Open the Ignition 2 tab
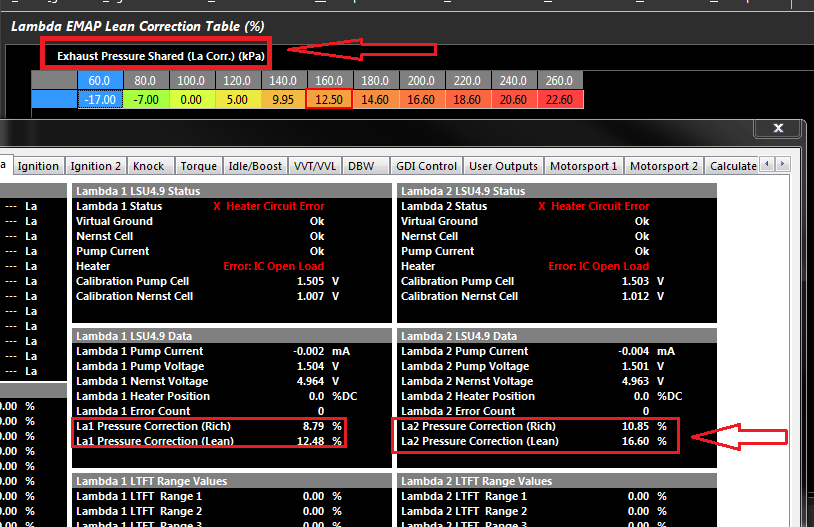 click(96, 166)
